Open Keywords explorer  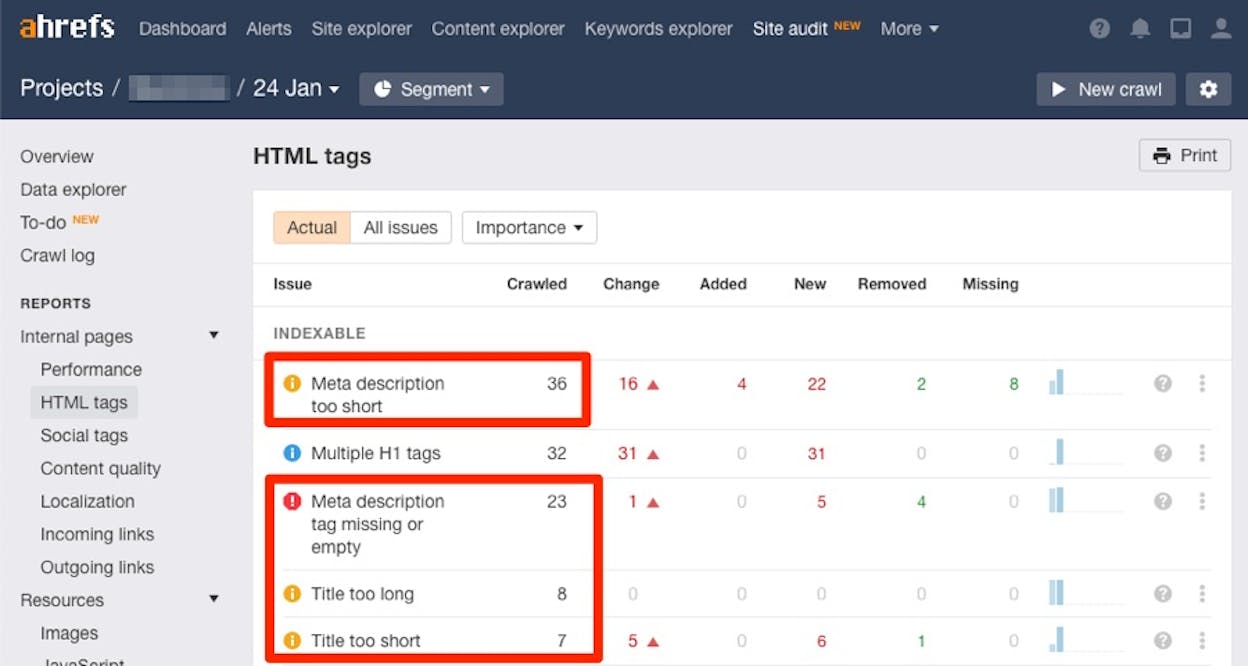[x=658, y=29]
